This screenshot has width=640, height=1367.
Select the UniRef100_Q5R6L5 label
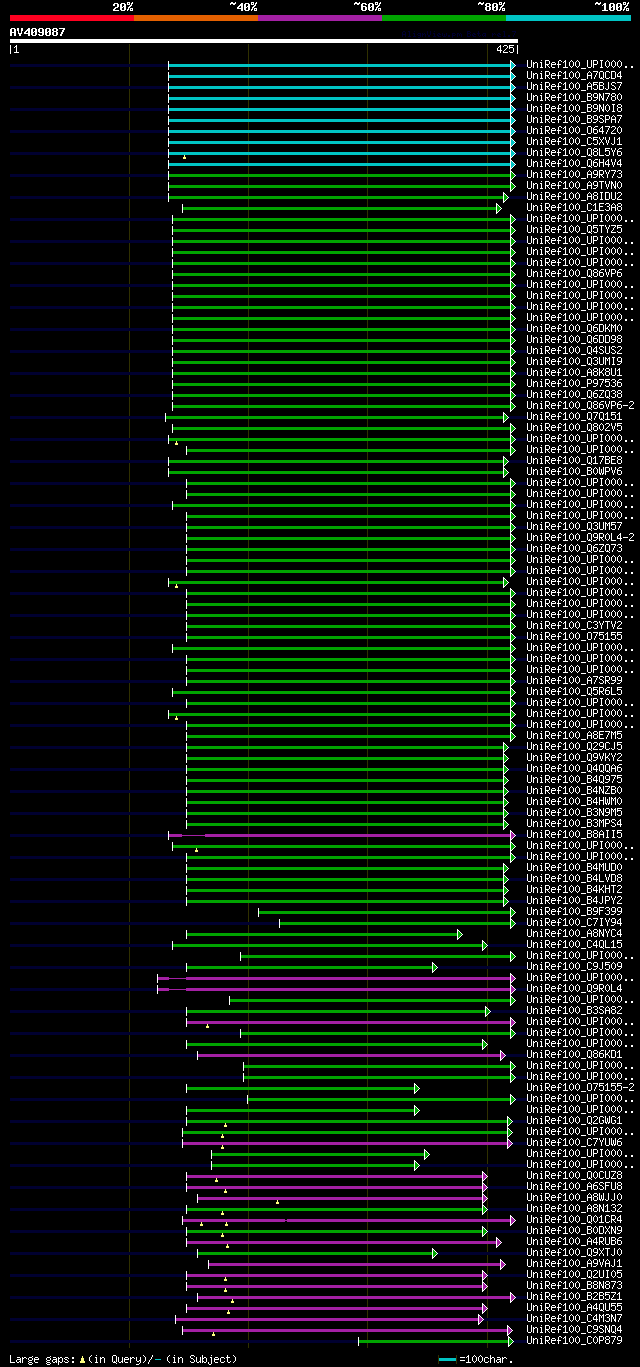click(x=574, y=691)
